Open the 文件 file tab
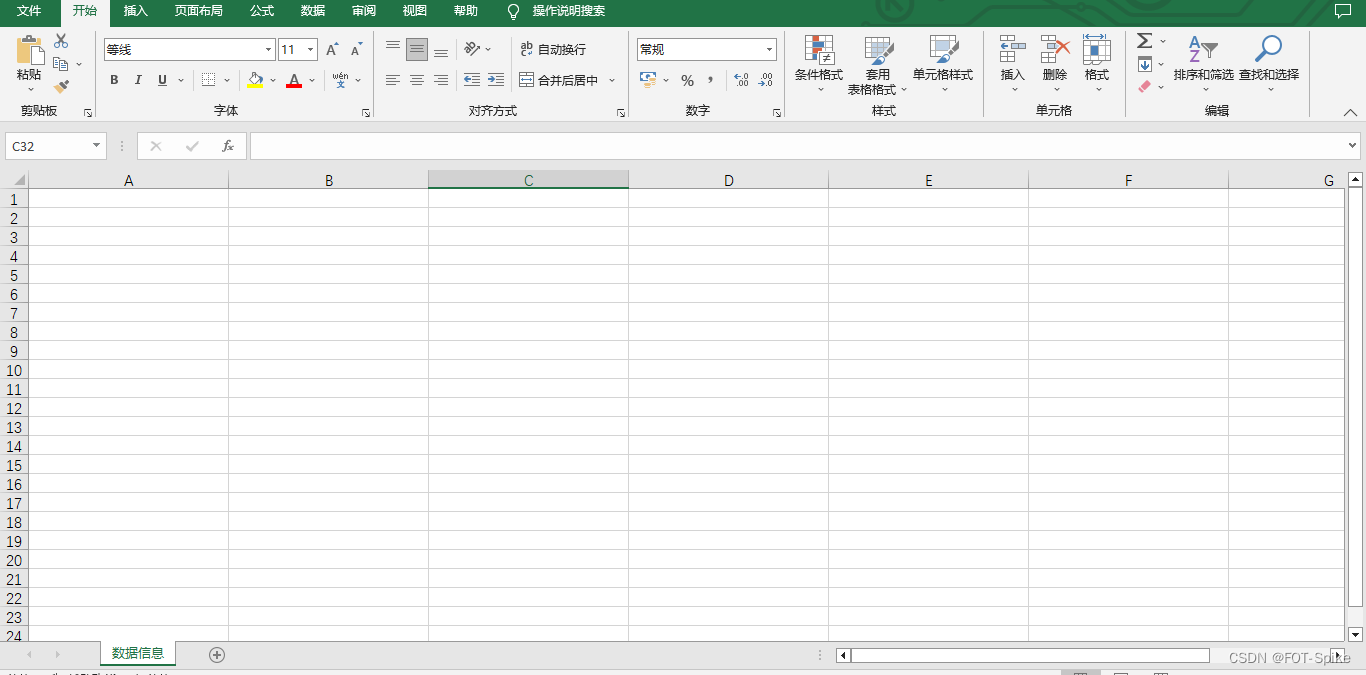The height and width of the screenshot is (675, 1366). (29, 11)
